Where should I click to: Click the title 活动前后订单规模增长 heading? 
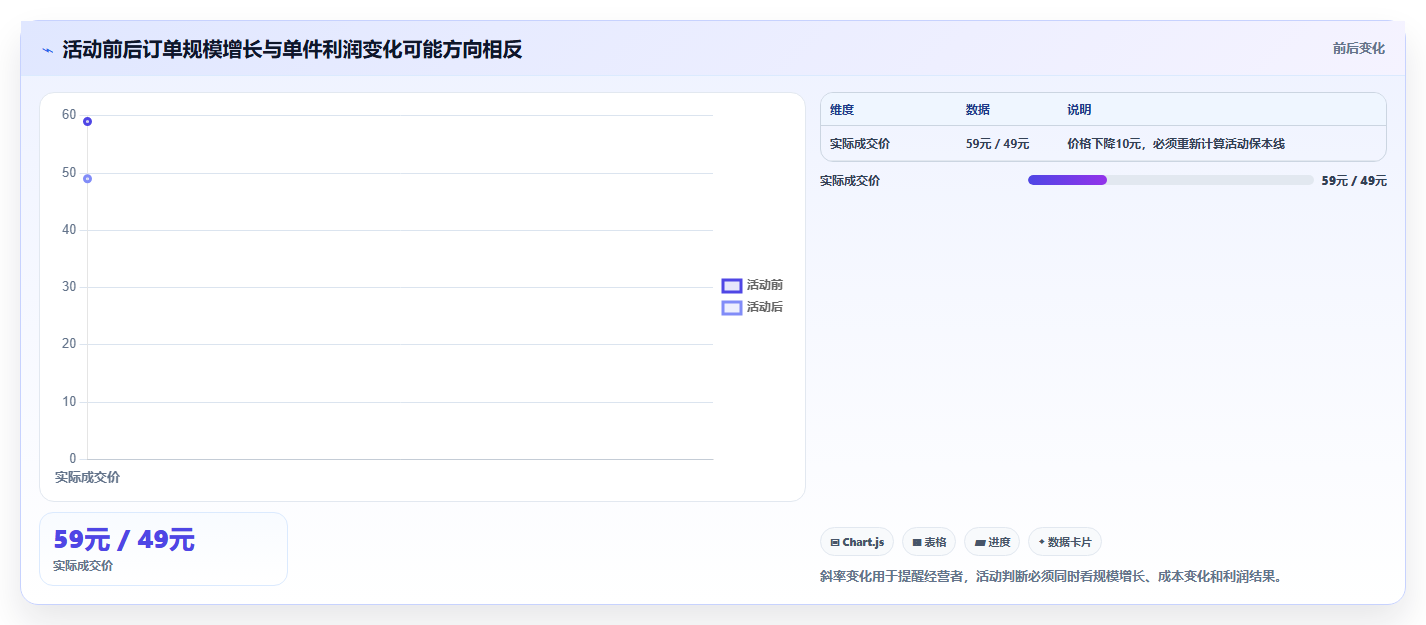click(292, 49)
